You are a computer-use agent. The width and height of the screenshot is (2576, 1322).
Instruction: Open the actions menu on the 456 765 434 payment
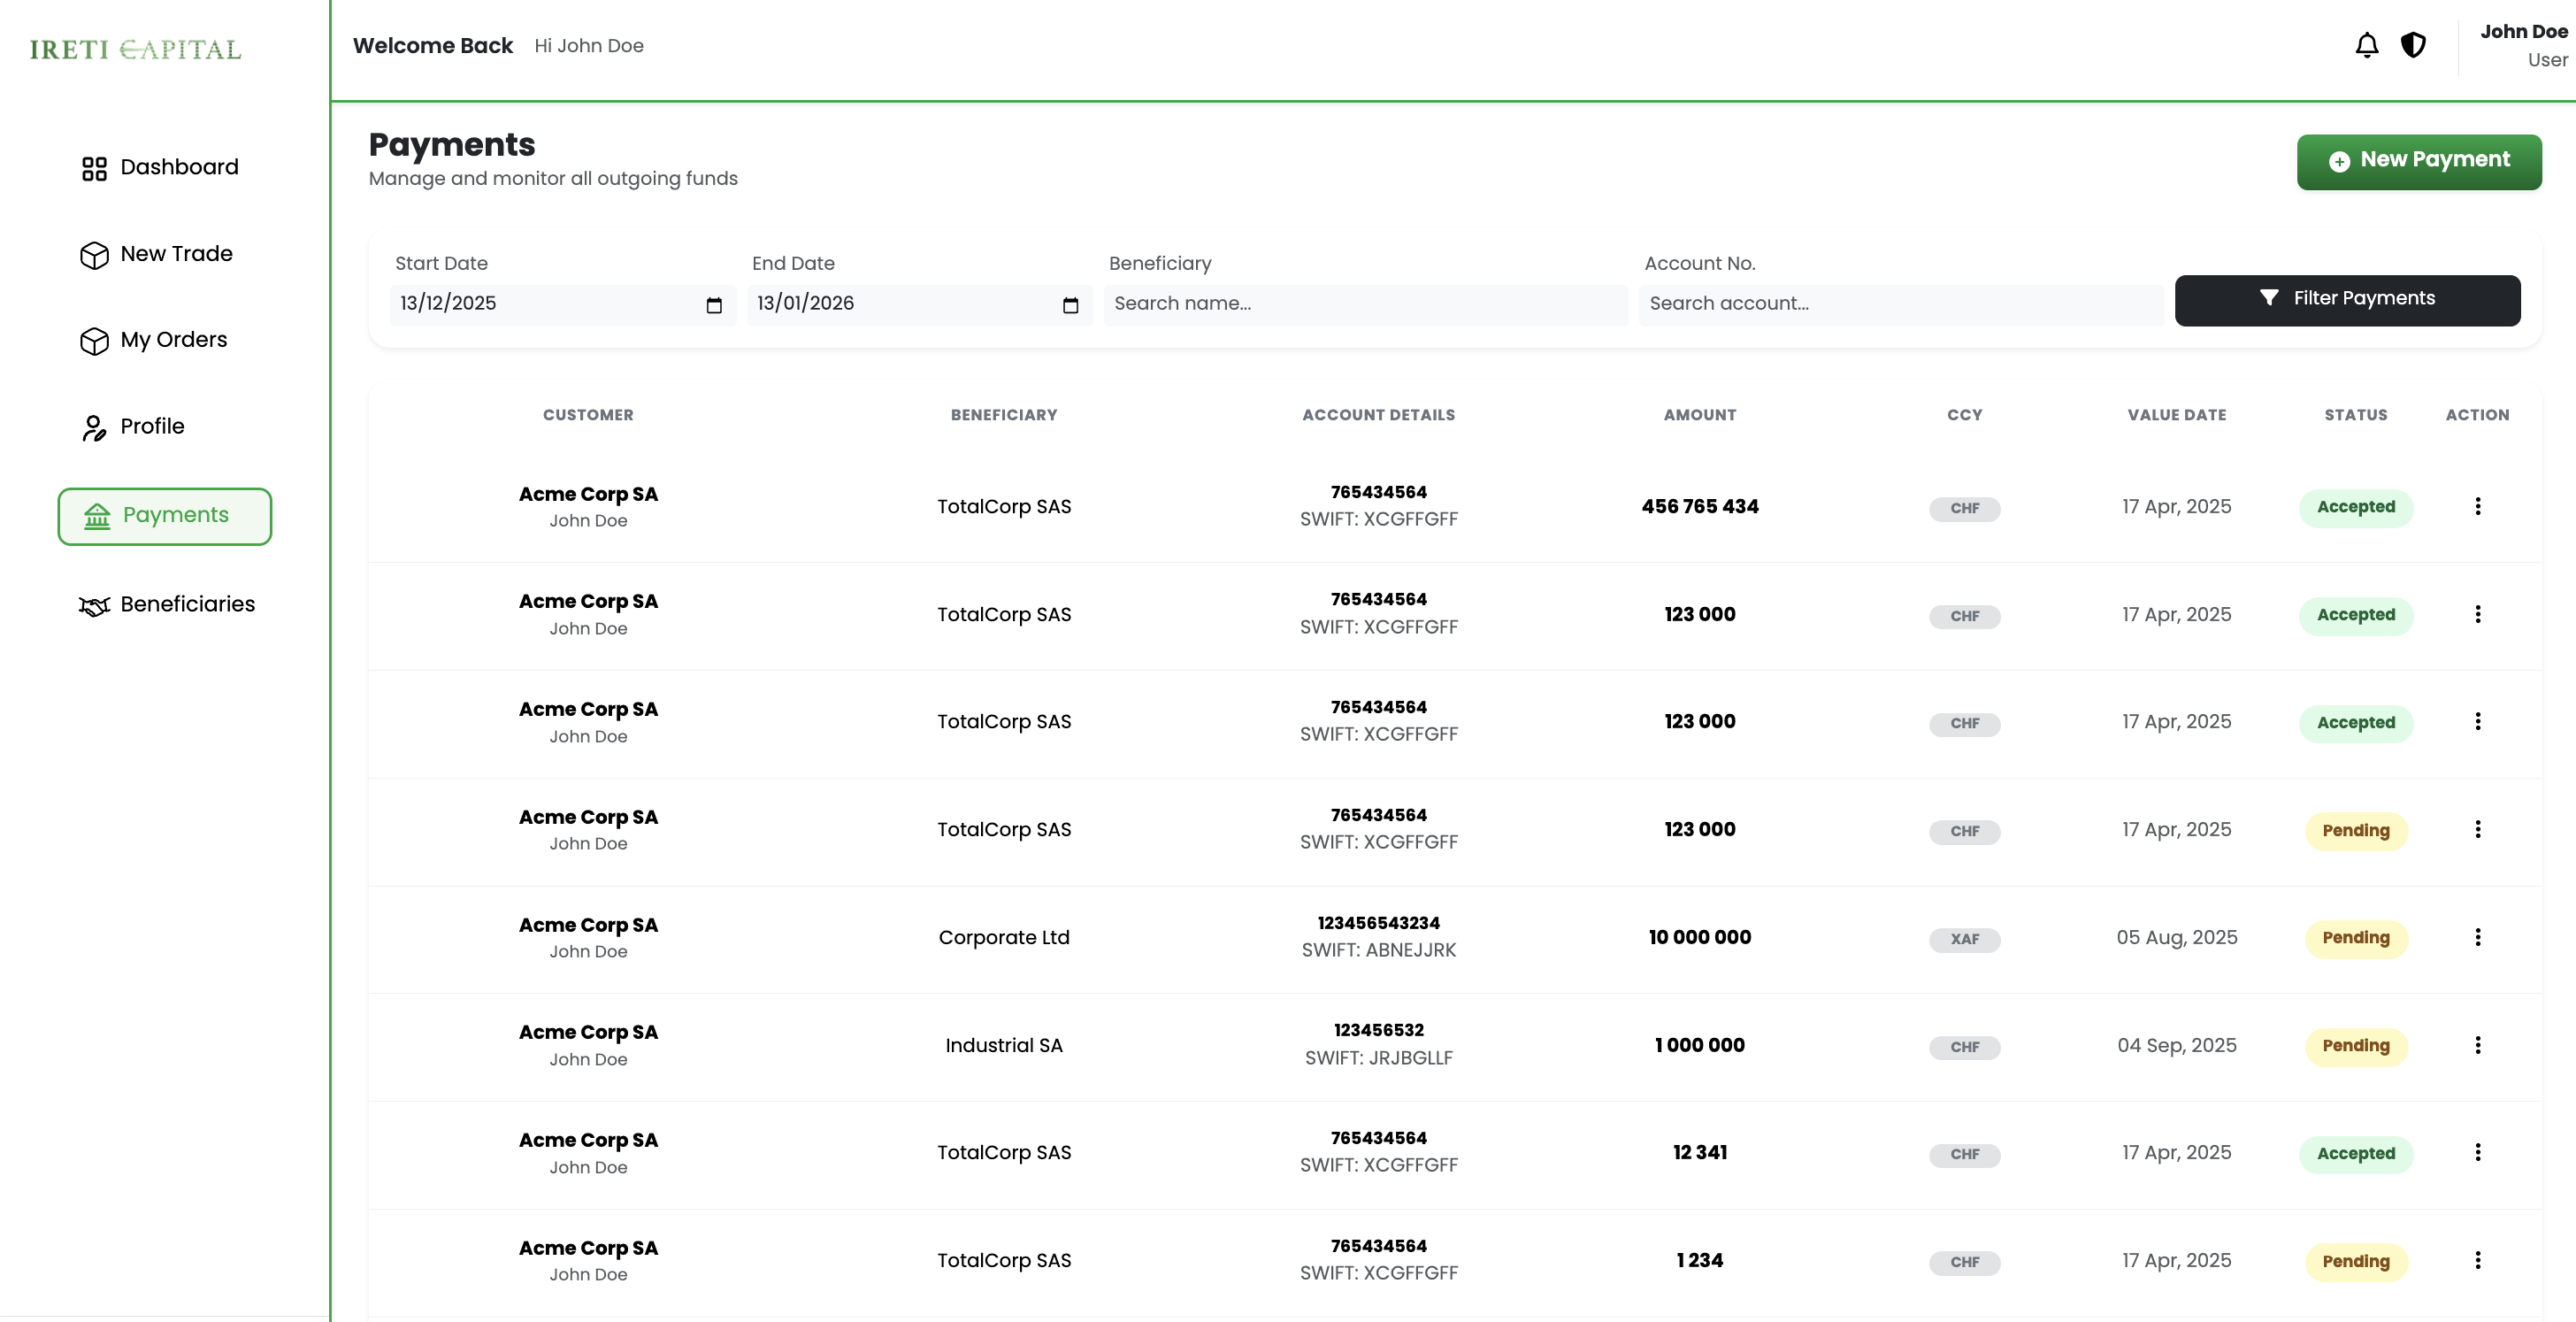click(2478, 506)
